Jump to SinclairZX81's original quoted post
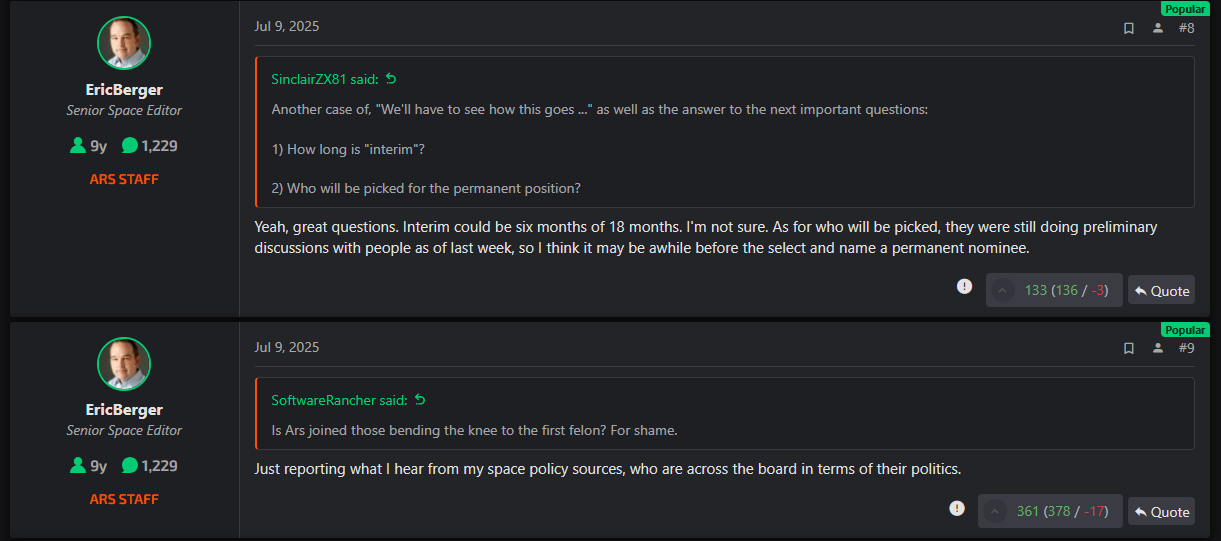1221x541 pixels. pos(391,79)
